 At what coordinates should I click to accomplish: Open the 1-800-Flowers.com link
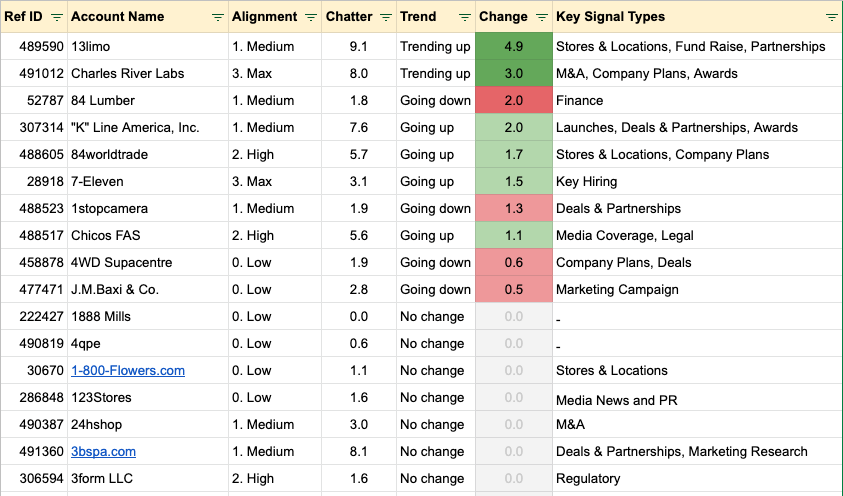coord(128,370)
